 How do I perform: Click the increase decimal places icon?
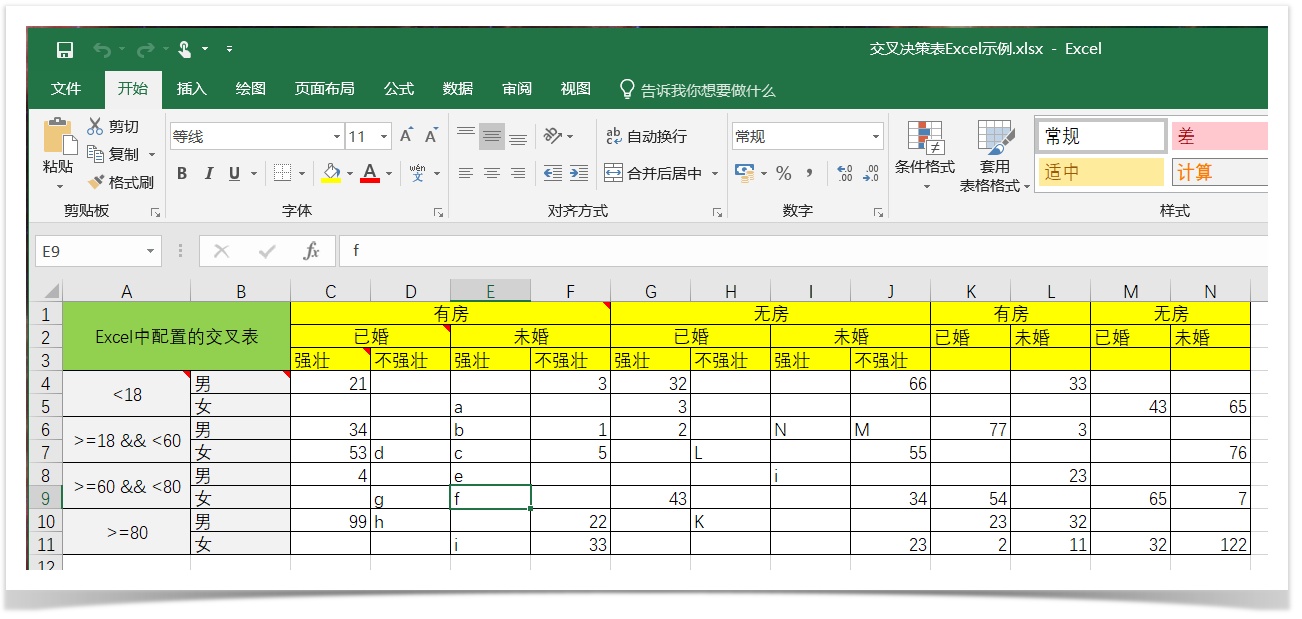click(844, 174)
